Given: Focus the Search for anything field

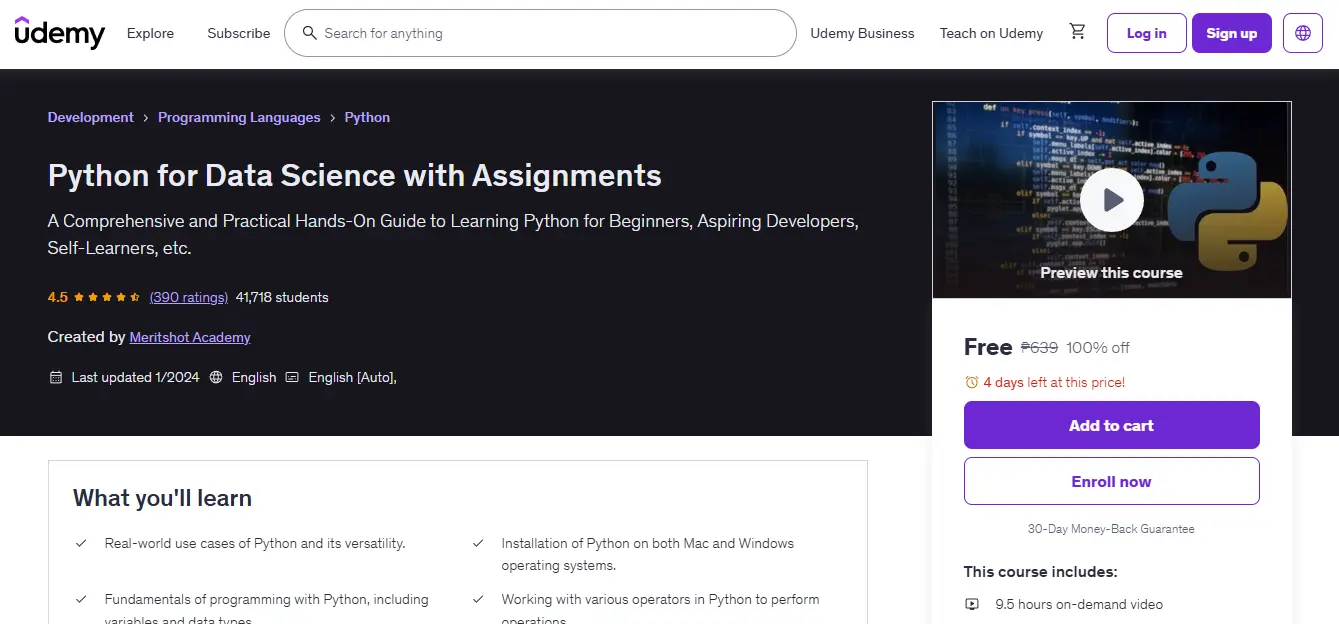Looking at the screenshot, I should [540, 33].
